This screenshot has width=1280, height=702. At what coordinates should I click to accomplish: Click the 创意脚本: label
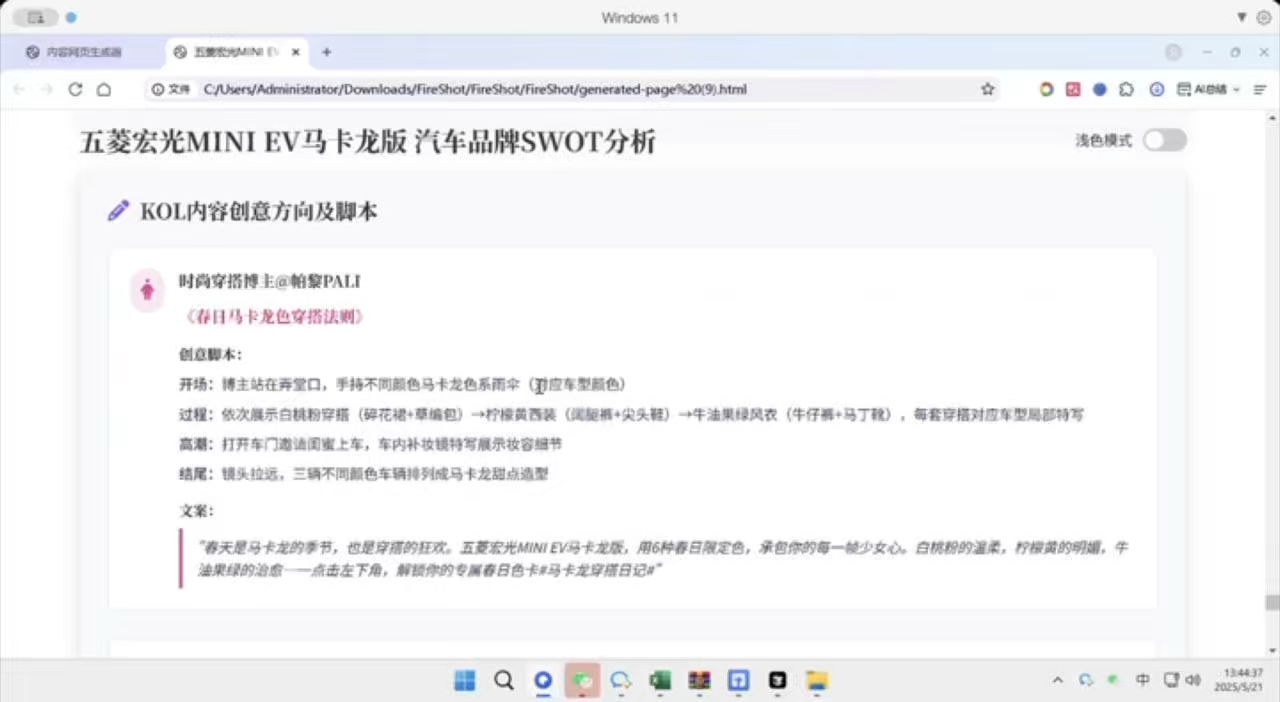211,354
